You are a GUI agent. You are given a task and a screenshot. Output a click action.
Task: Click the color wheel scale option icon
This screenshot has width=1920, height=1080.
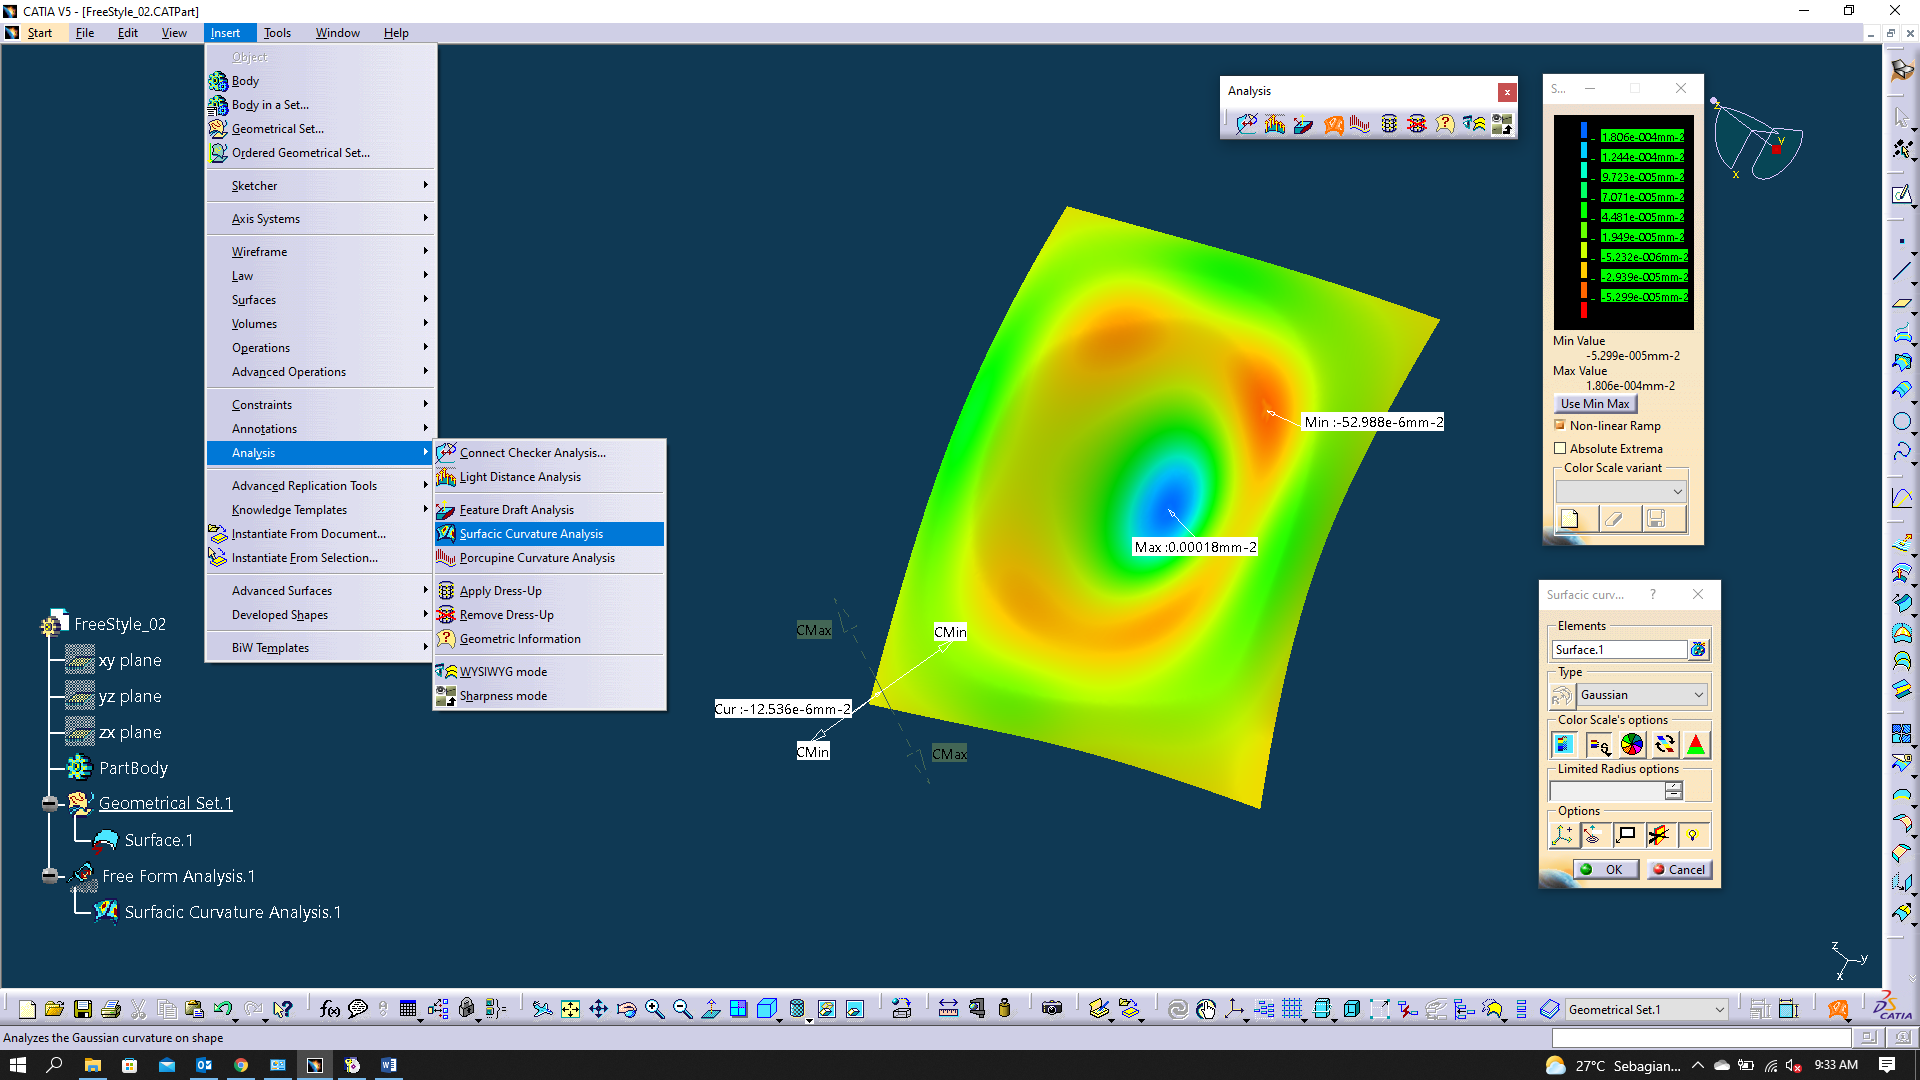pyautogui.click(x=1631, y=745)
